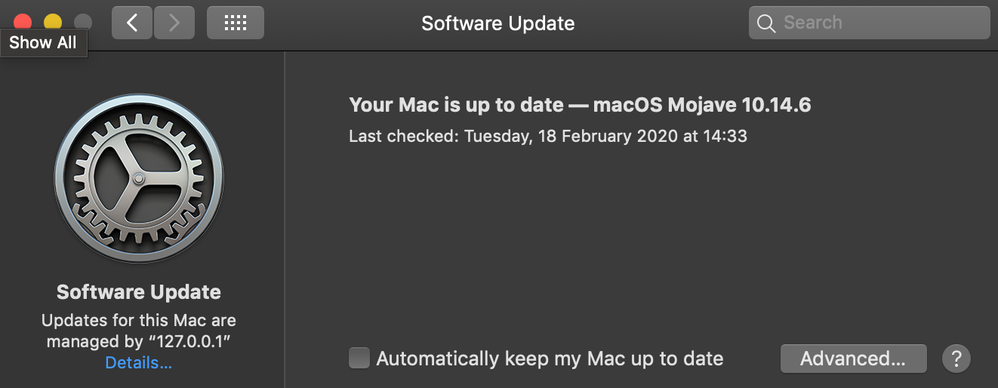Open Show All preferences grid icon
998x388 pixels.
pyautogui.click(x=235, y=23)
